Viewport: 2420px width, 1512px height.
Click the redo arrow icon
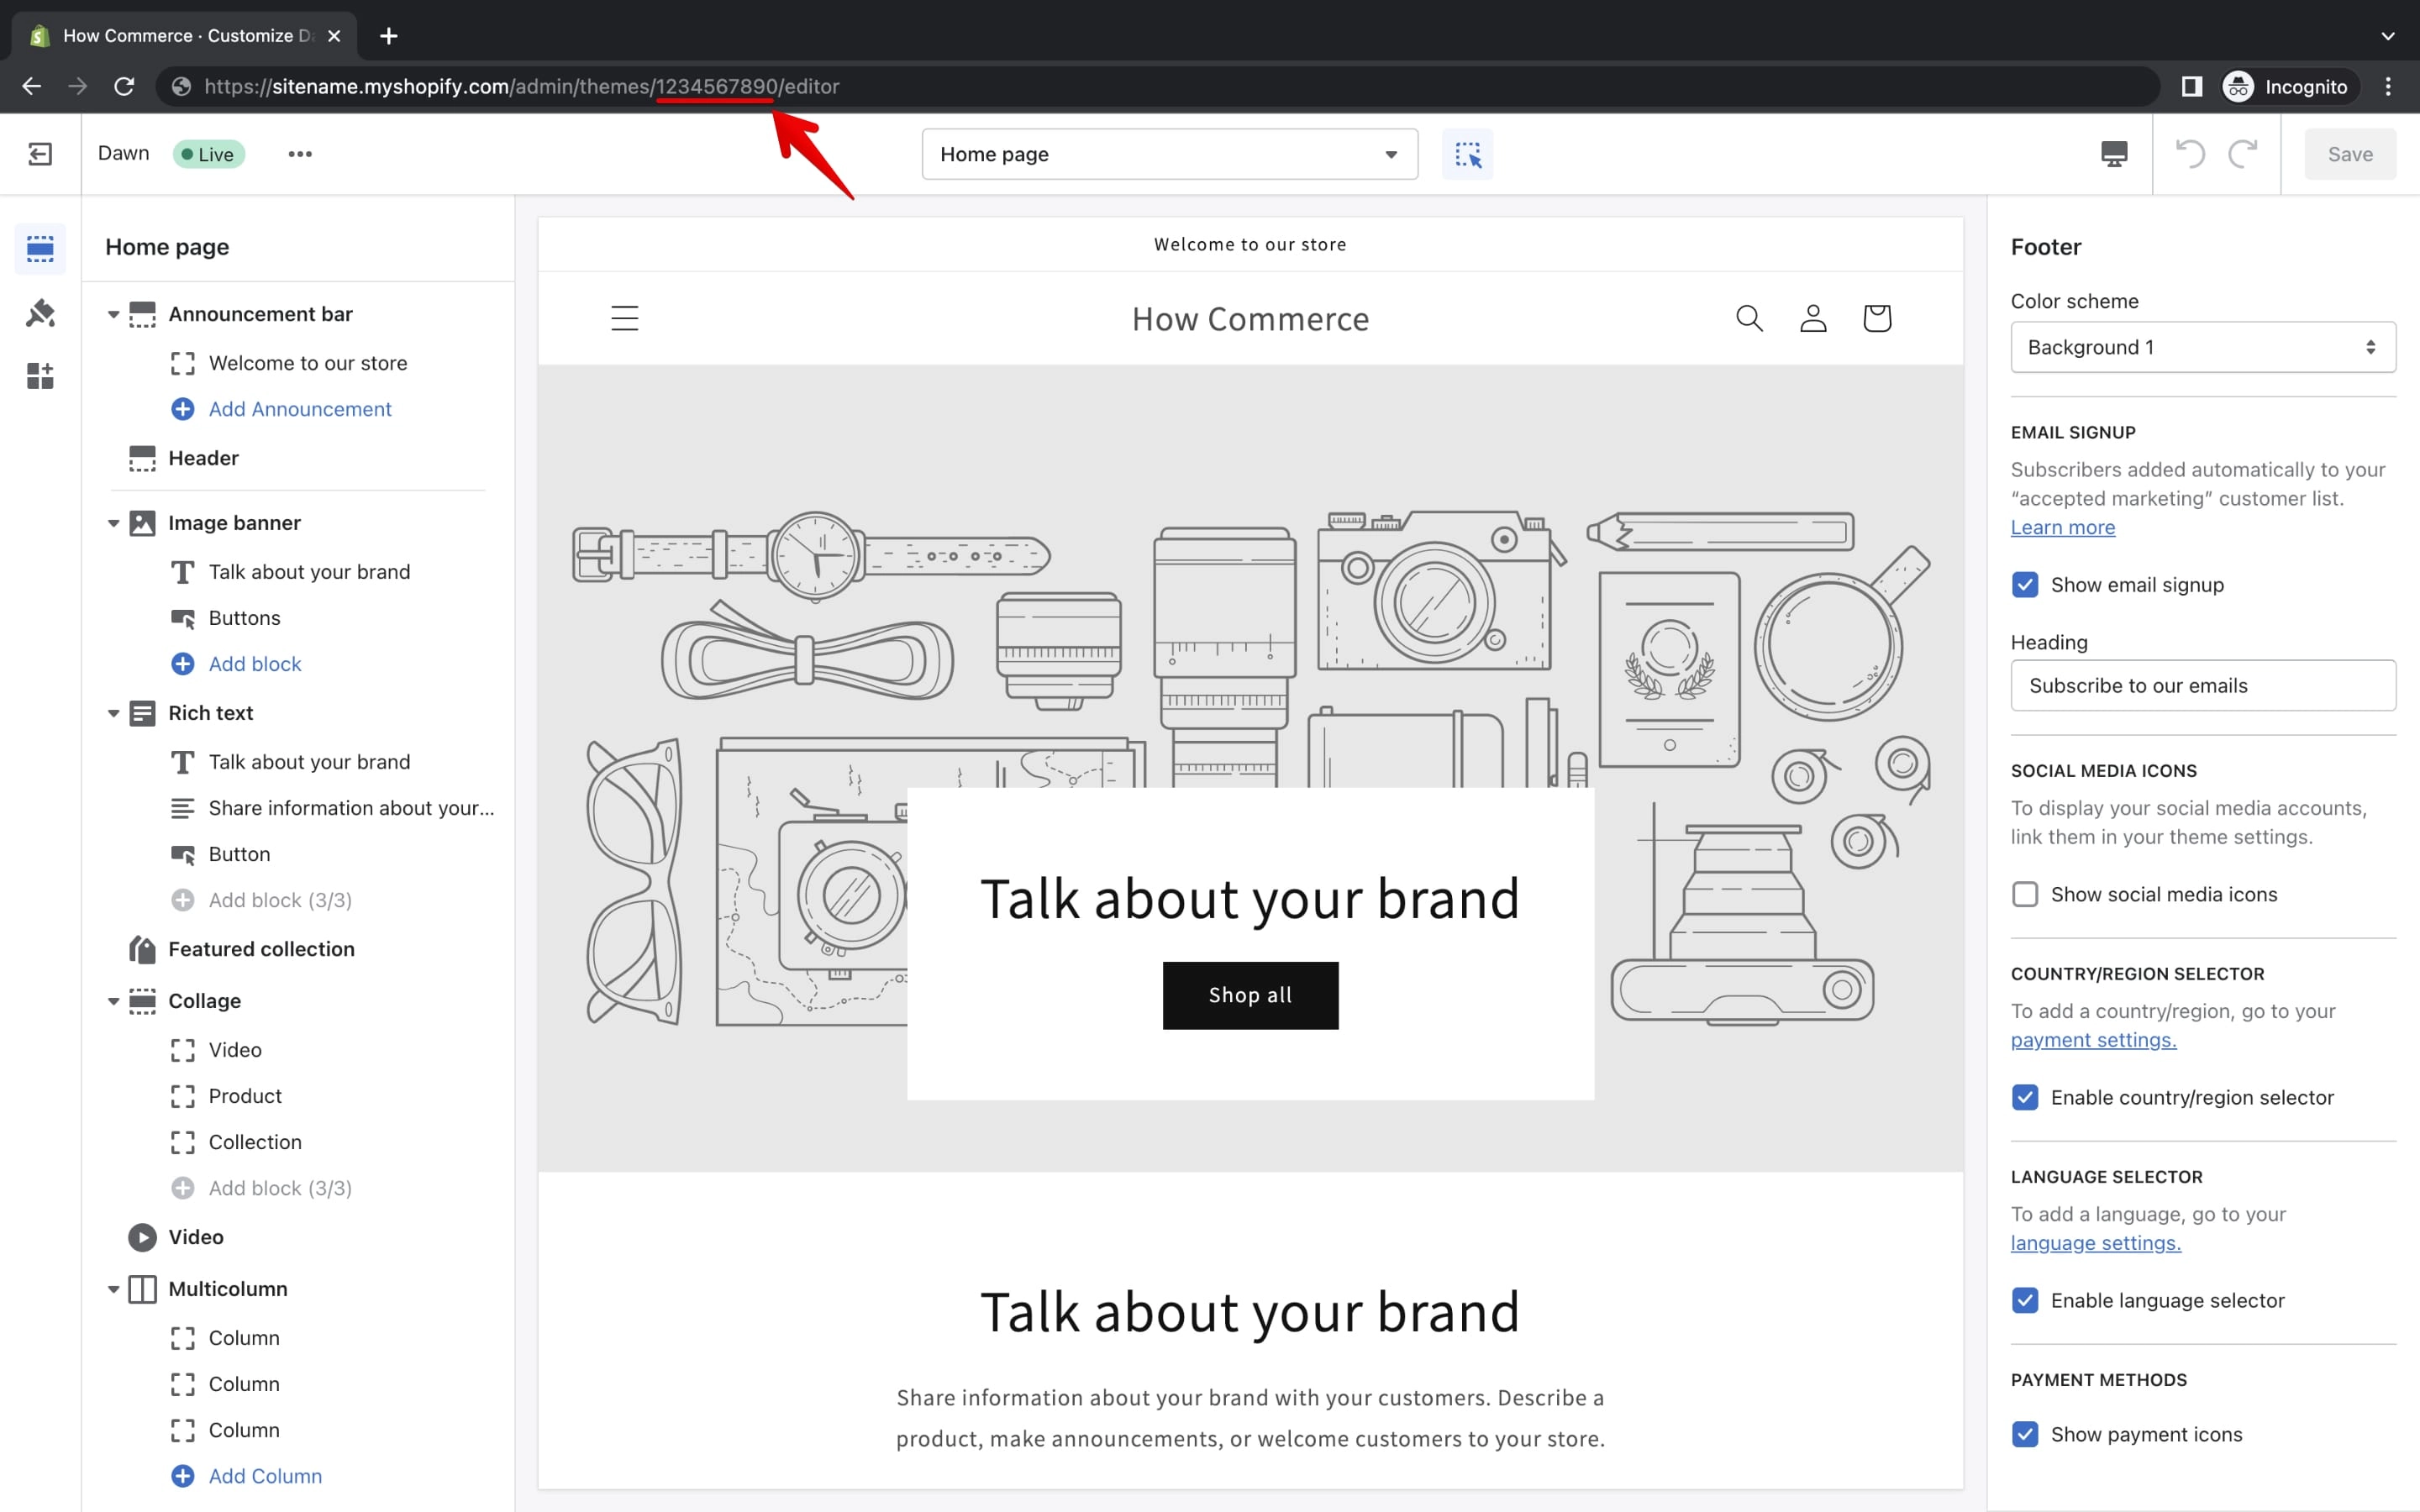coord(2243,154)
